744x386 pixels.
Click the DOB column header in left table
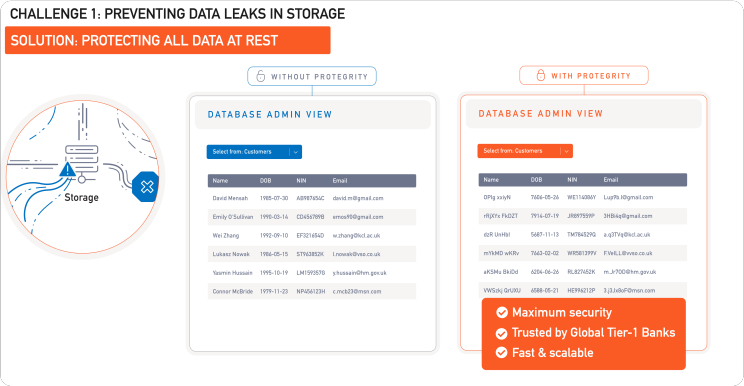pyautogui.click(x=266, y=181)
